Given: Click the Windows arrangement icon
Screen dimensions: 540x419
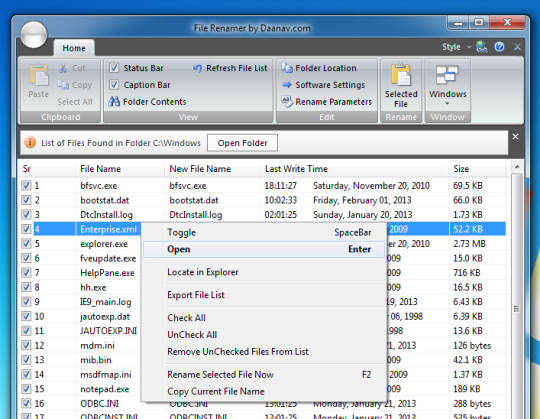Looking at the screenshot, I should point(447,75).
